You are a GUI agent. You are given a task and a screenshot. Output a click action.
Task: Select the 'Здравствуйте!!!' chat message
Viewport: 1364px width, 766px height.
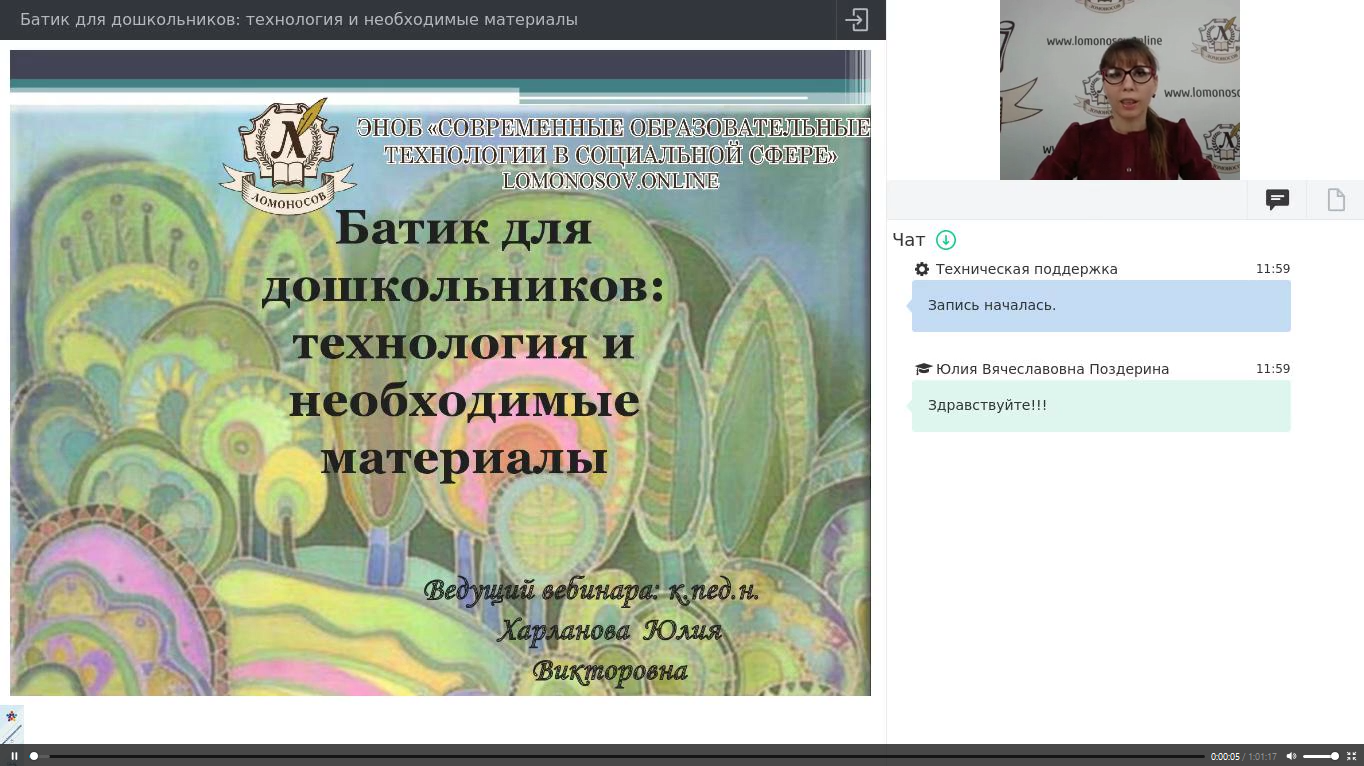point(1100,405)
